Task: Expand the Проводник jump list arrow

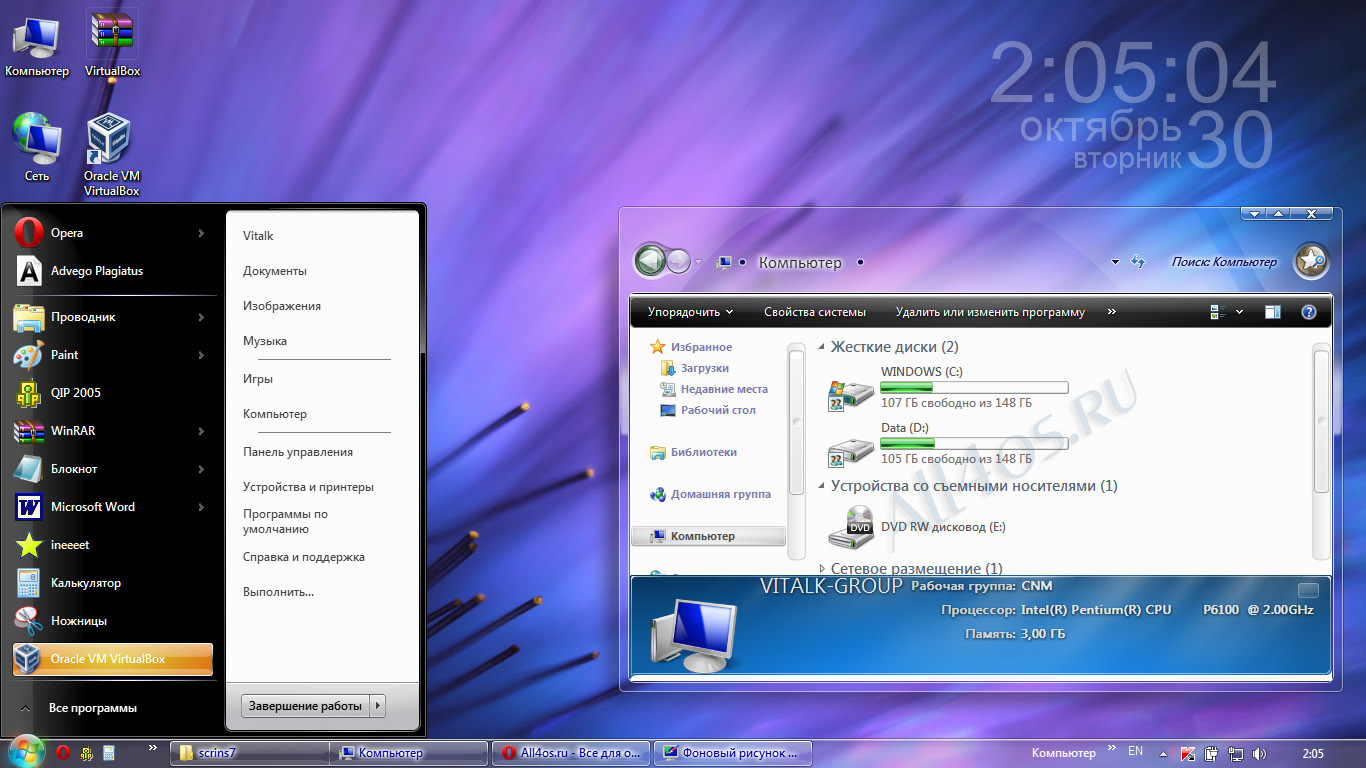Action: point(201,317)
